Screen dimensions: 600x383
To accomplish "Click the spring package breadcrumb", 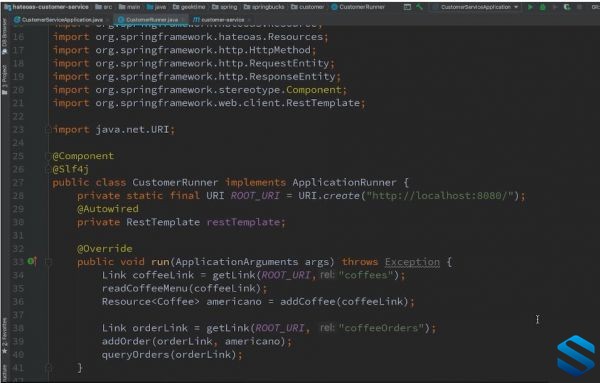I will [x=225, y=7].
